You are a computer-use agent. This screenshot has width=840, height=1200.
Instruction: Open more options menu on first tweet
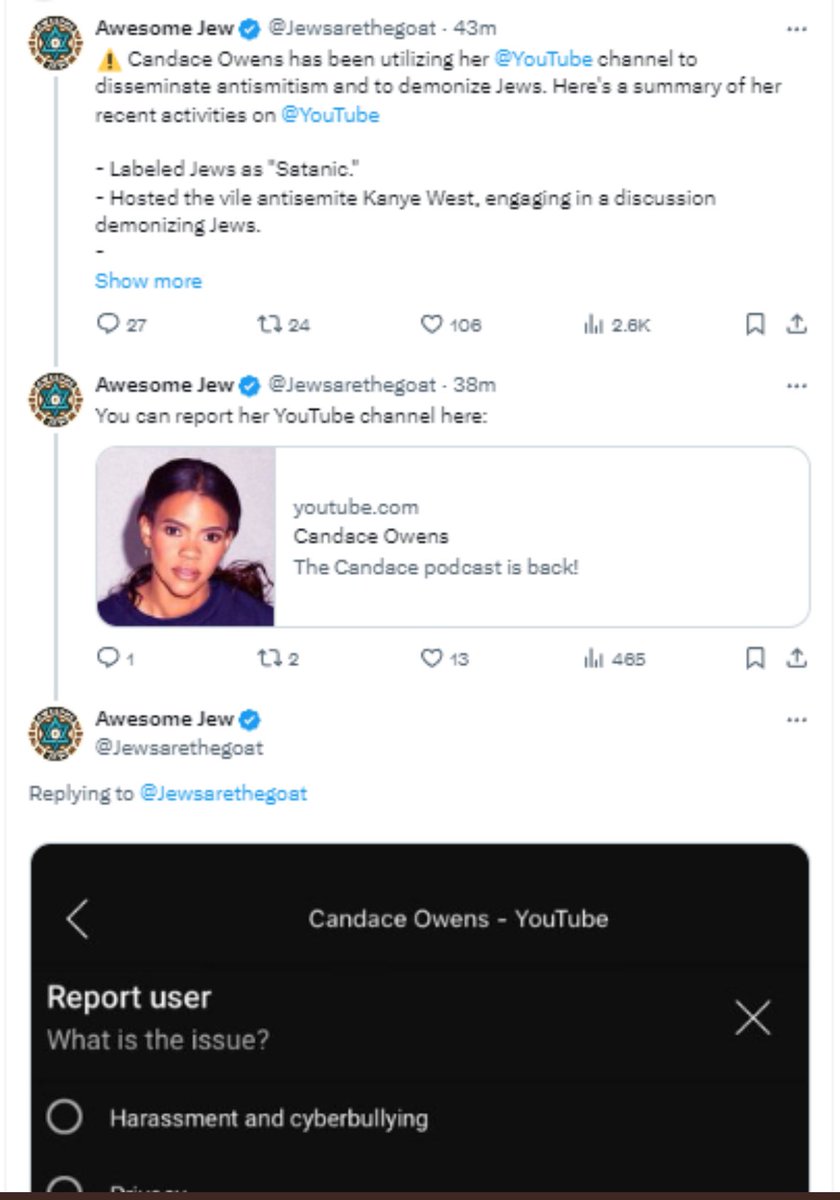[796, 29]
